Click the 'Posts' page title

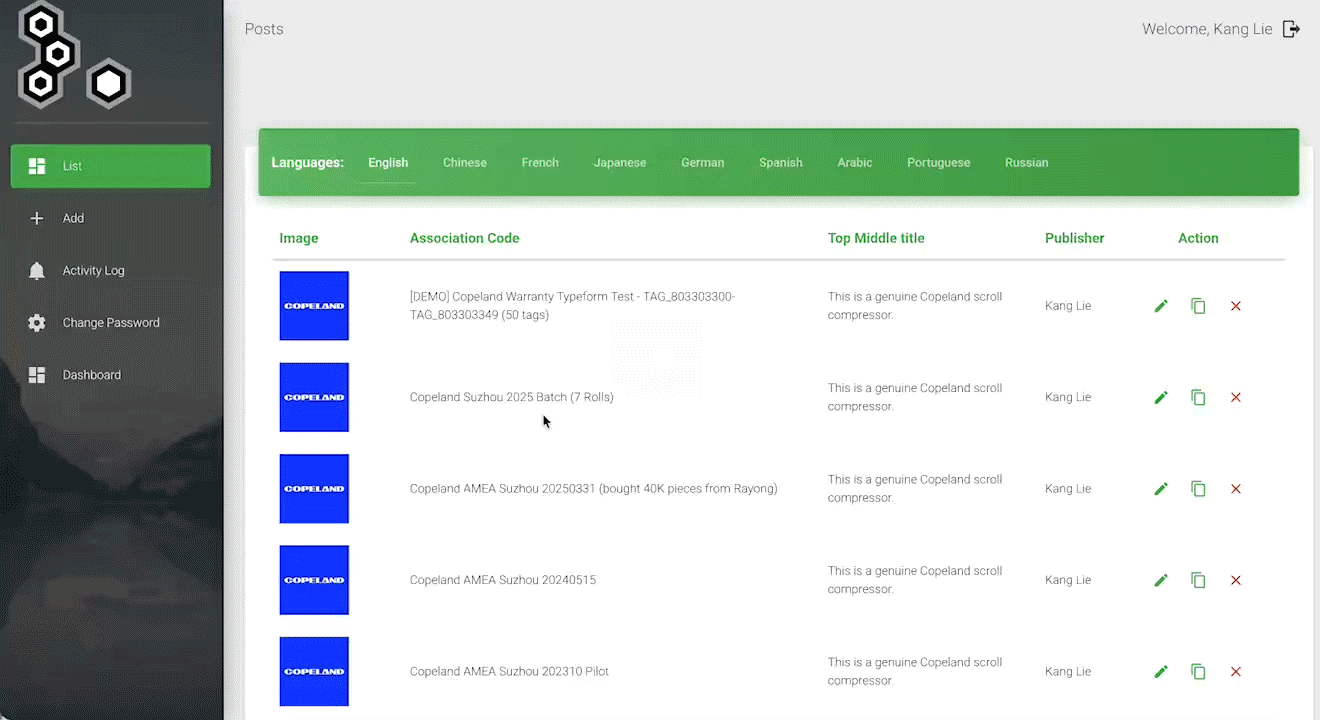264,29
